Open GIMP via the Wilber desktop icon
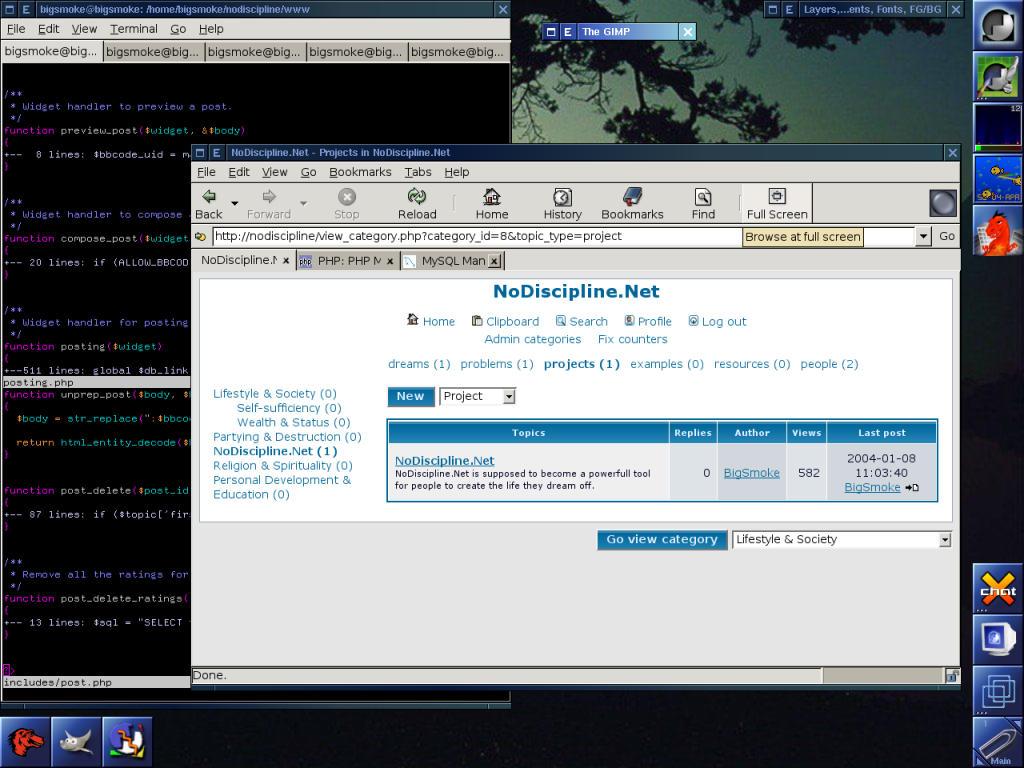 76,741
